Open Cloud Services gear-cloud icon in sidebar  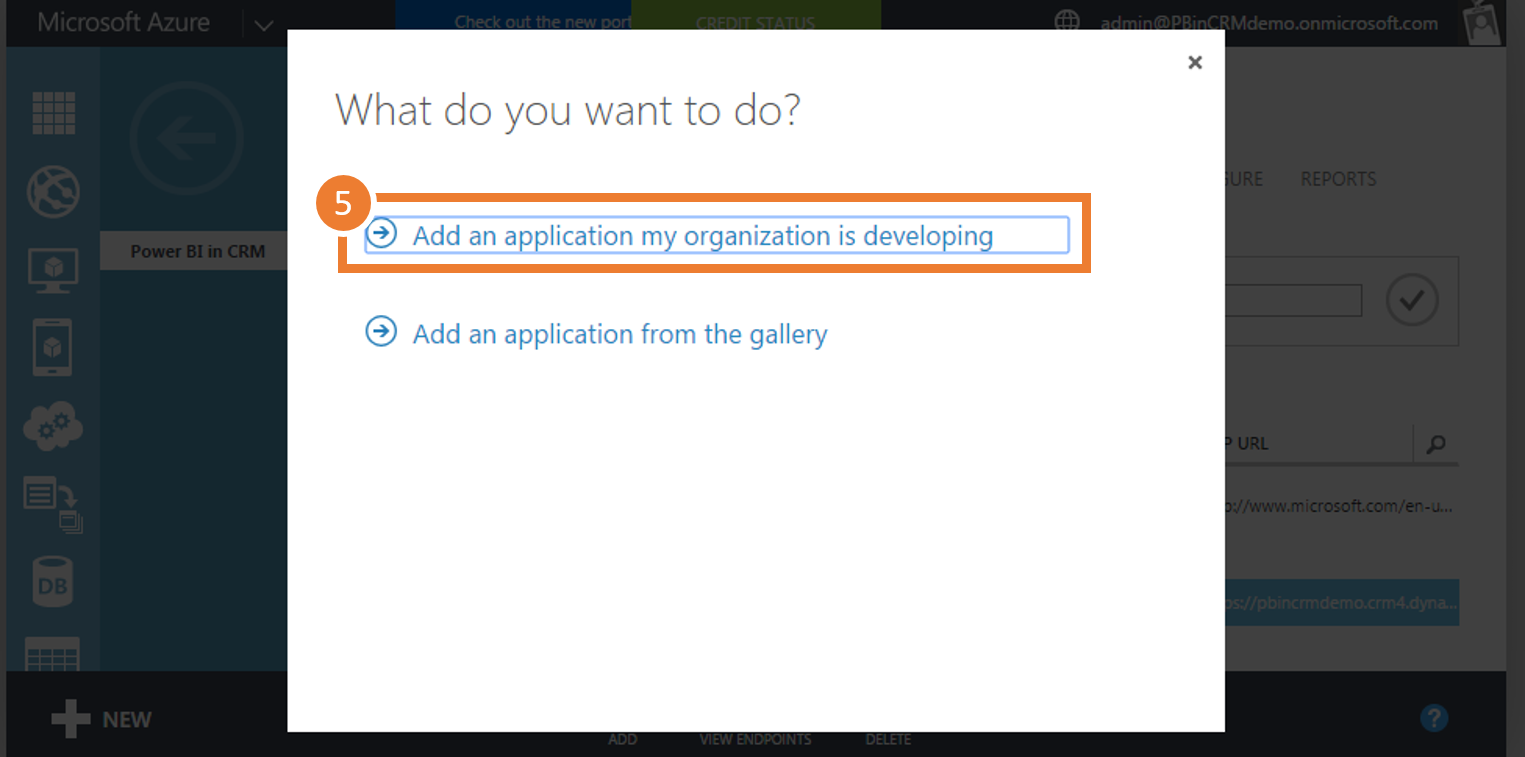[53, 426]
